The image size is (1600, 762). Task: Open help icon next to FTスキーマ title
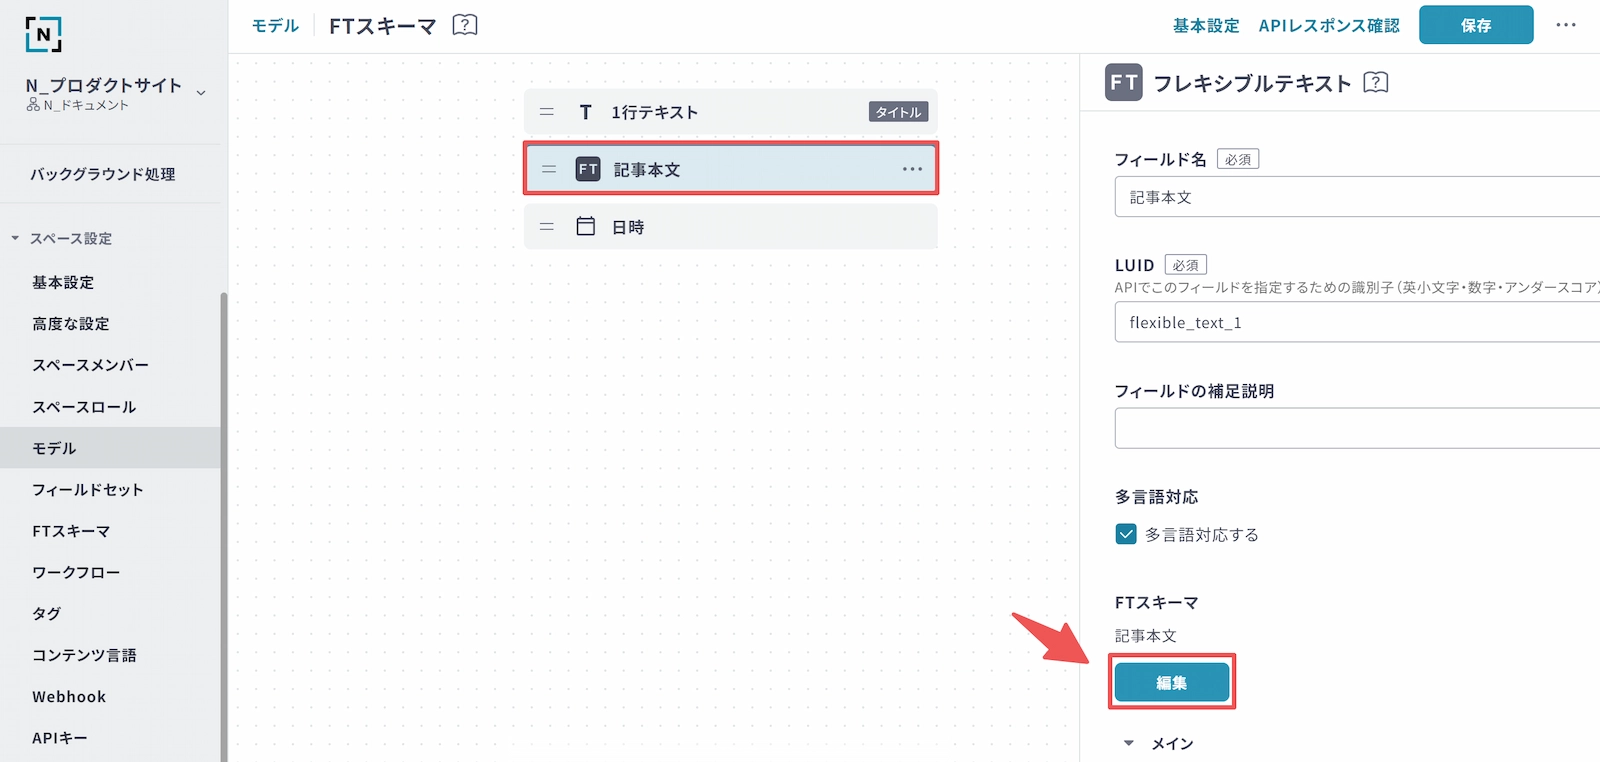pyautogui.click(x=465, y=25)
